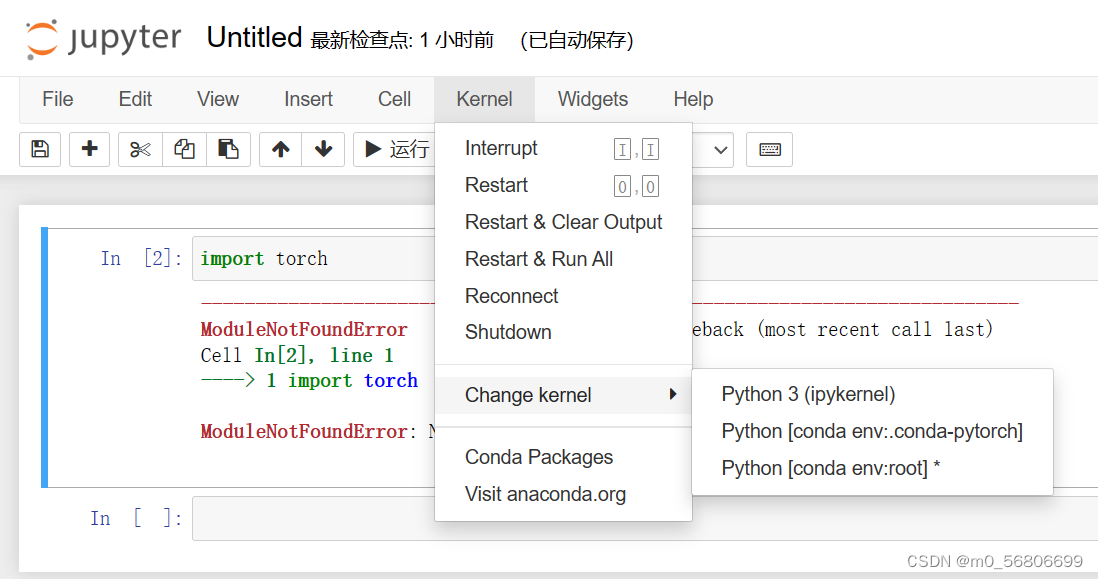Viewport: 1098px width, 579px height.
Task: Click the Jupyter logo
Action: click(x=103, y=38)
